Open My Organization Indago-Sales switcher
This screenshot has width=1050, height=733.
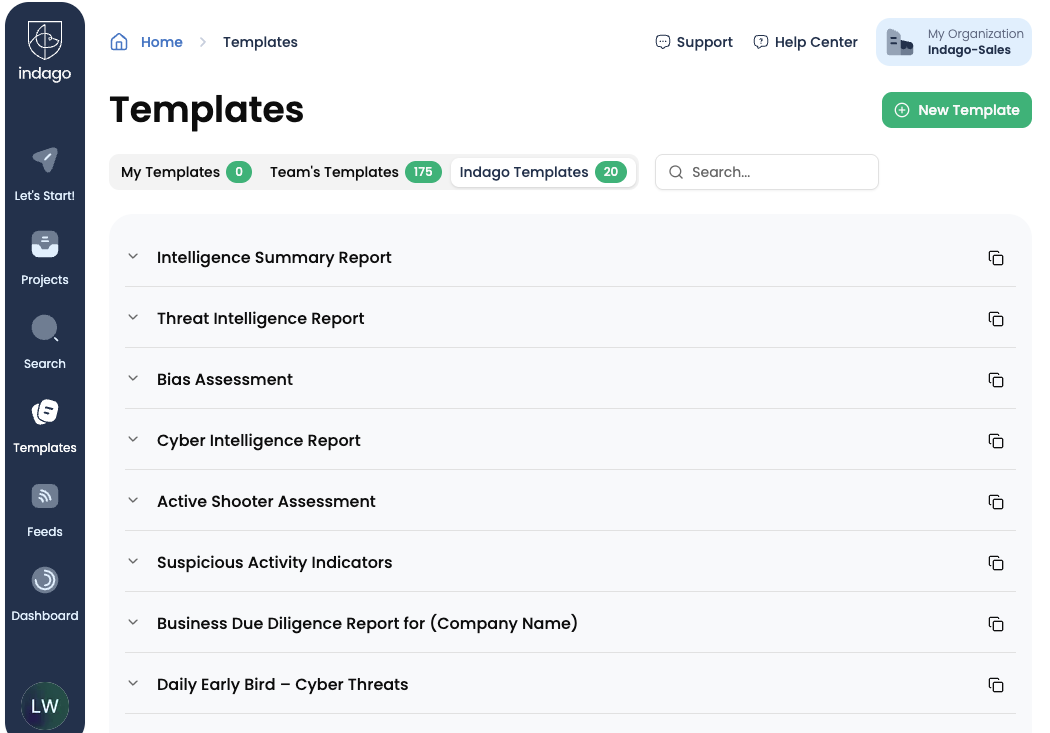click(954, 42)
